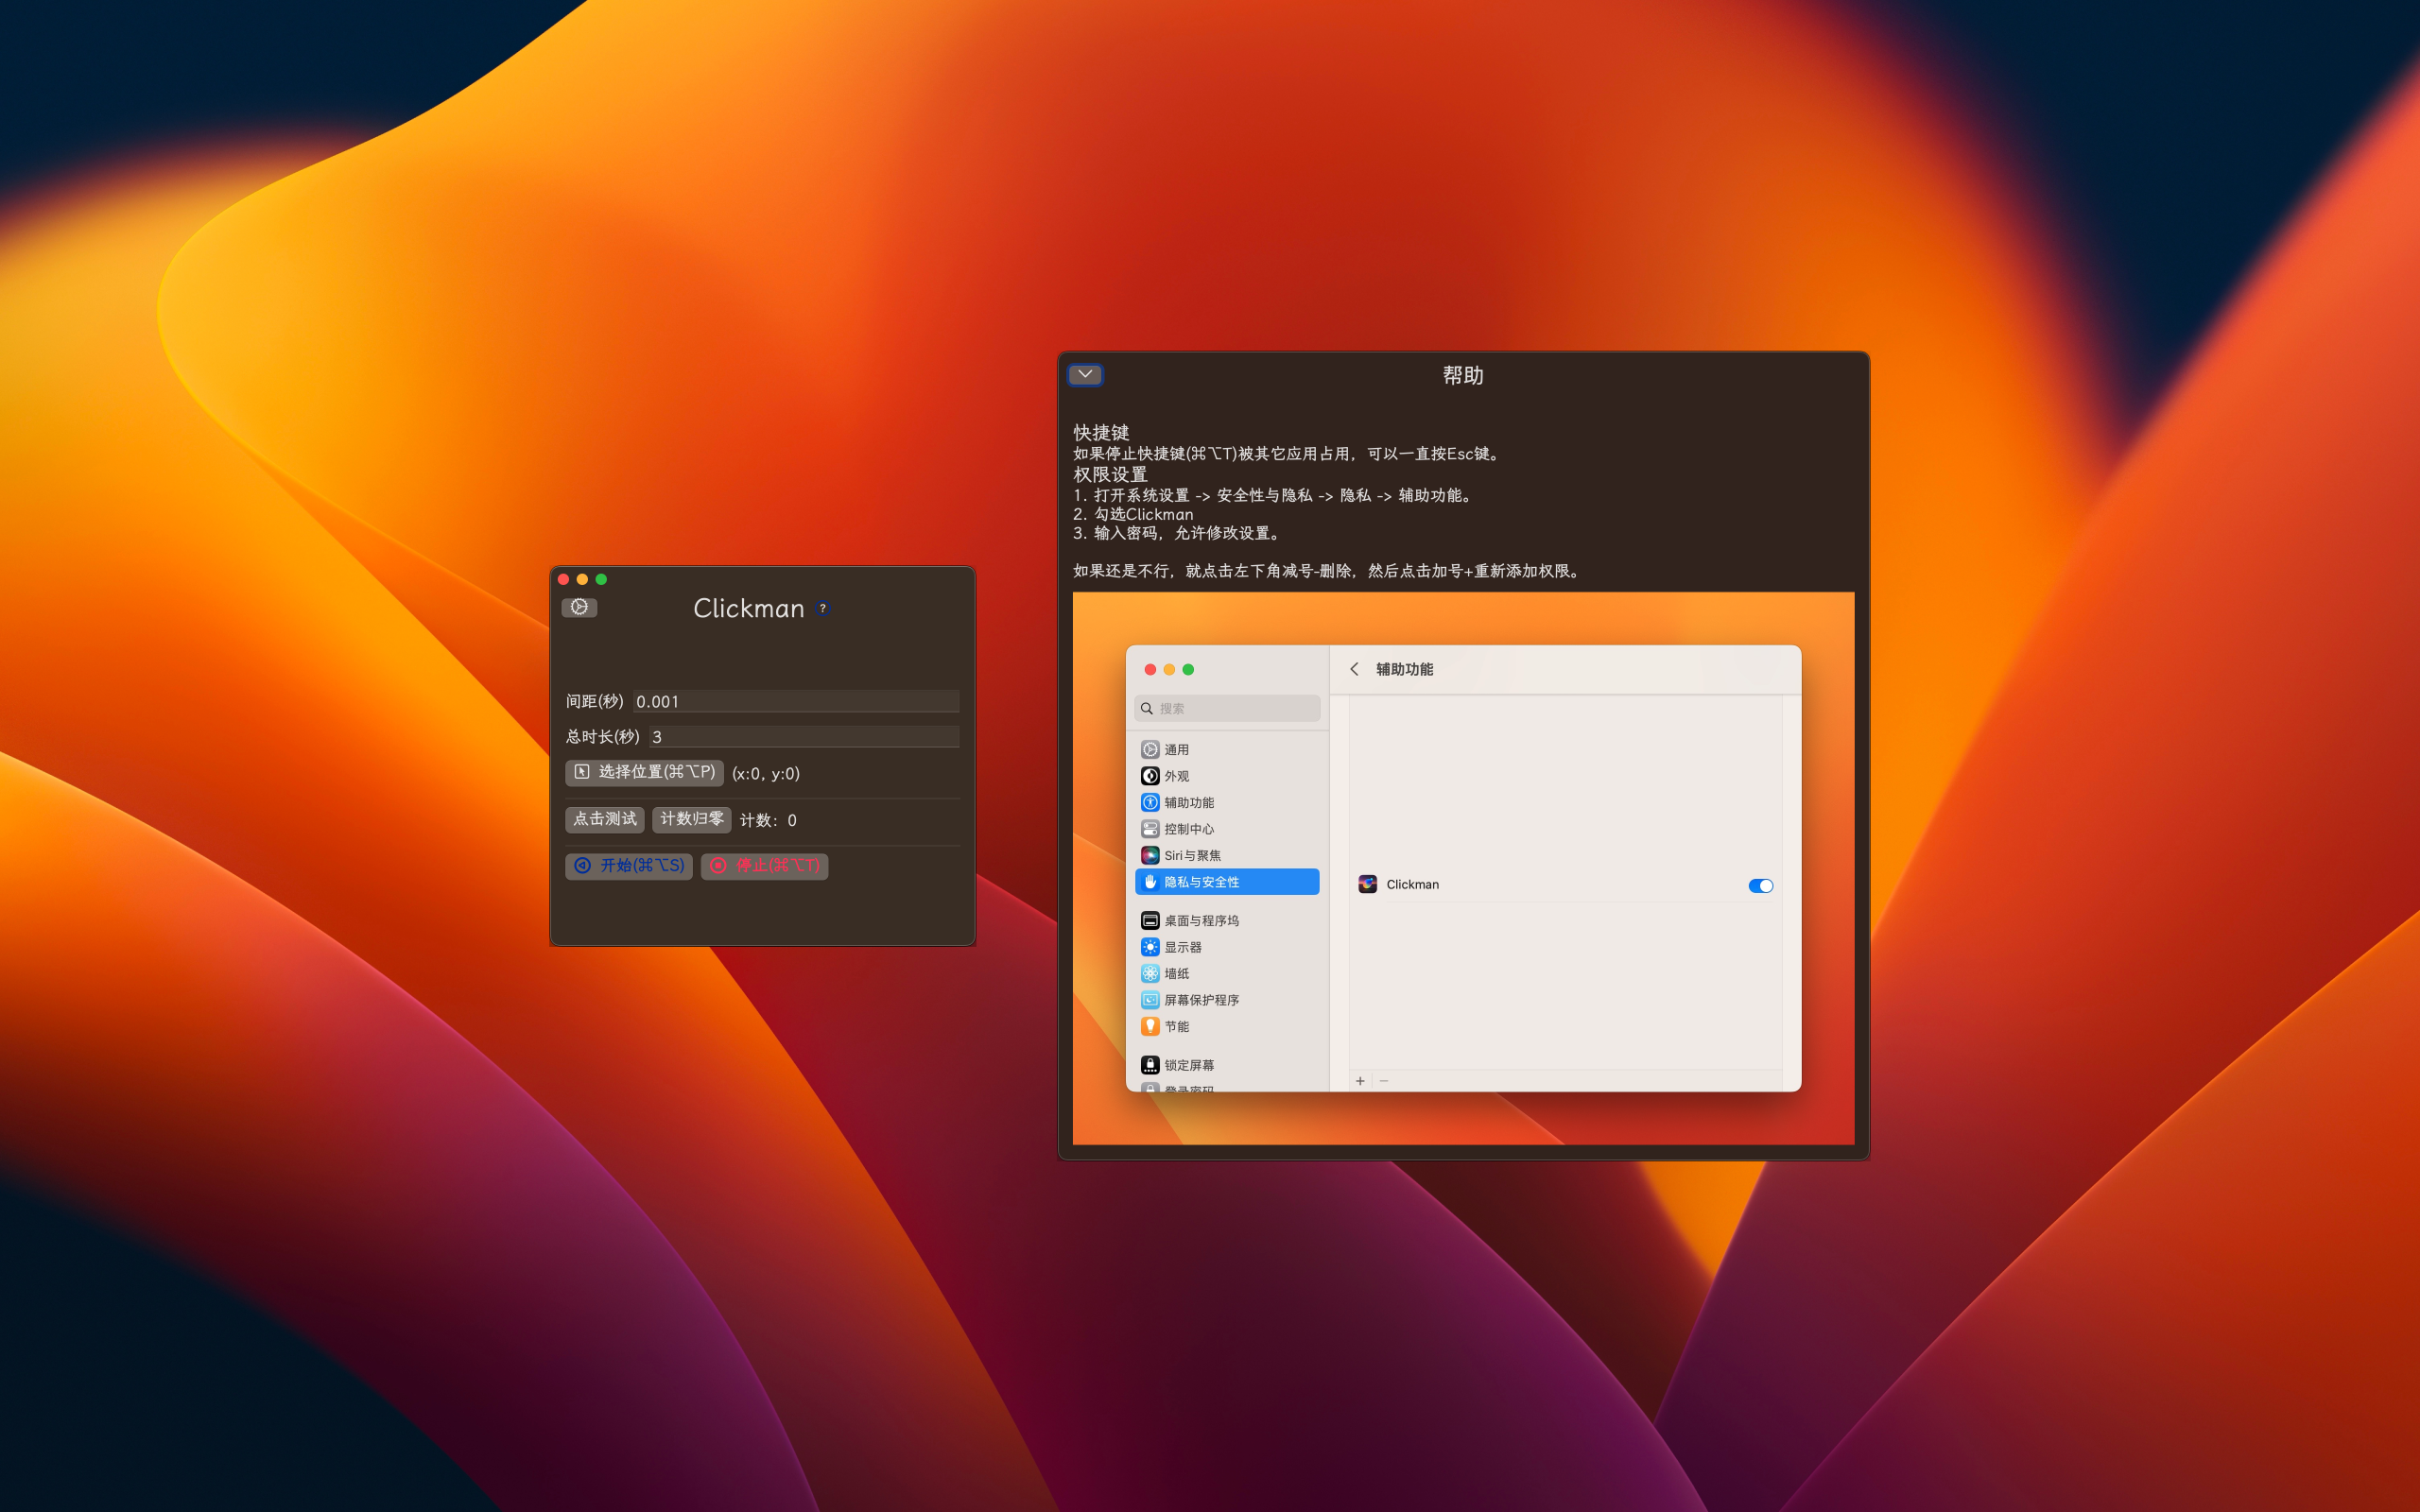
Task: Click the back chevron beside 辅助功能
Action: (x=1354, y=669)
